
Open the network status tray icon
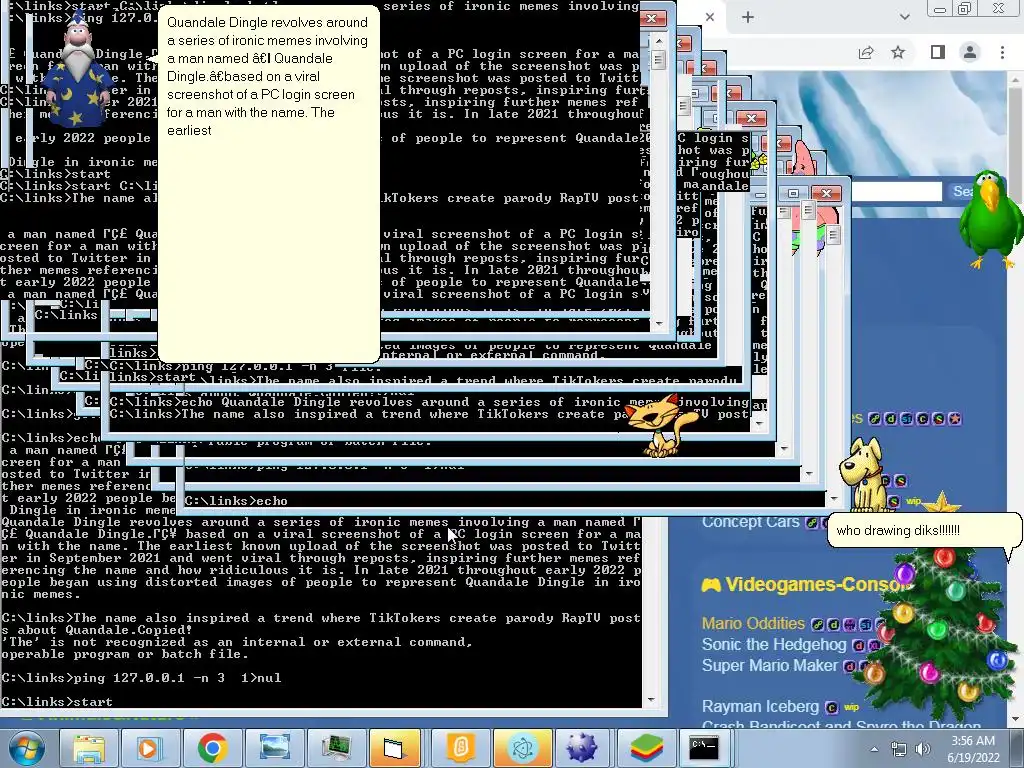click(899, 749)
